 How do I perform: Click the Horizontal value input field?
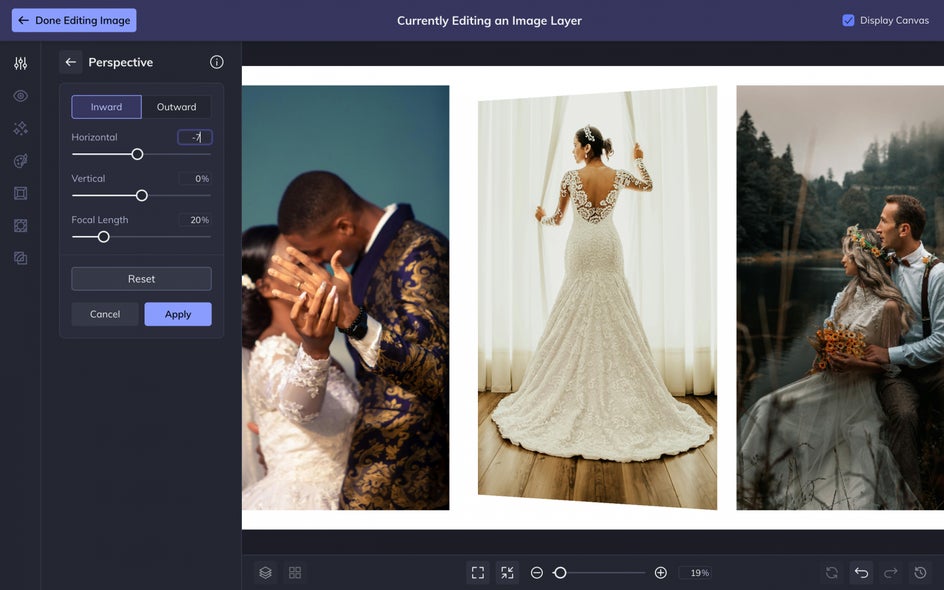point(195,137)
